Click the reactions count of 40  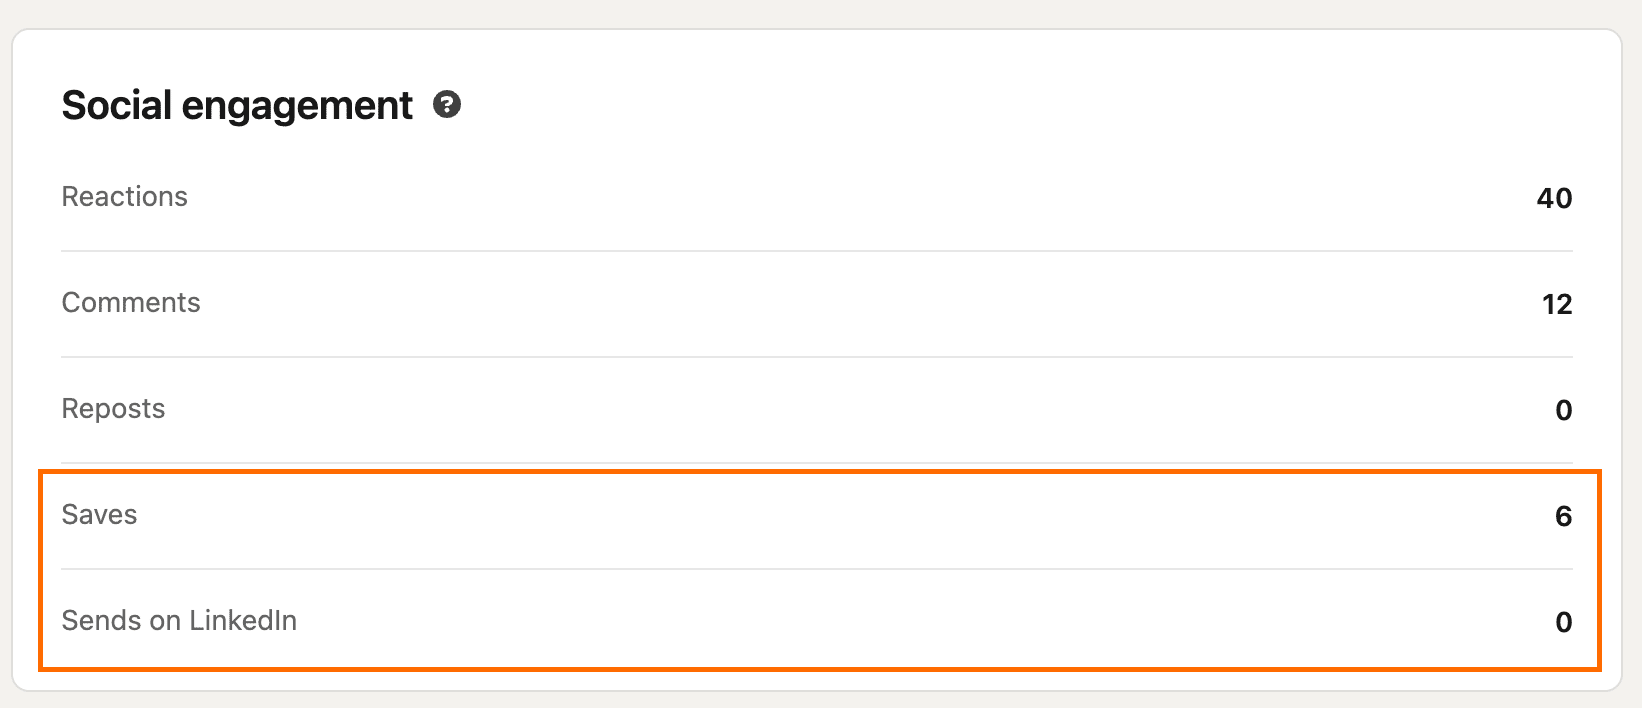click(1554, 198)
